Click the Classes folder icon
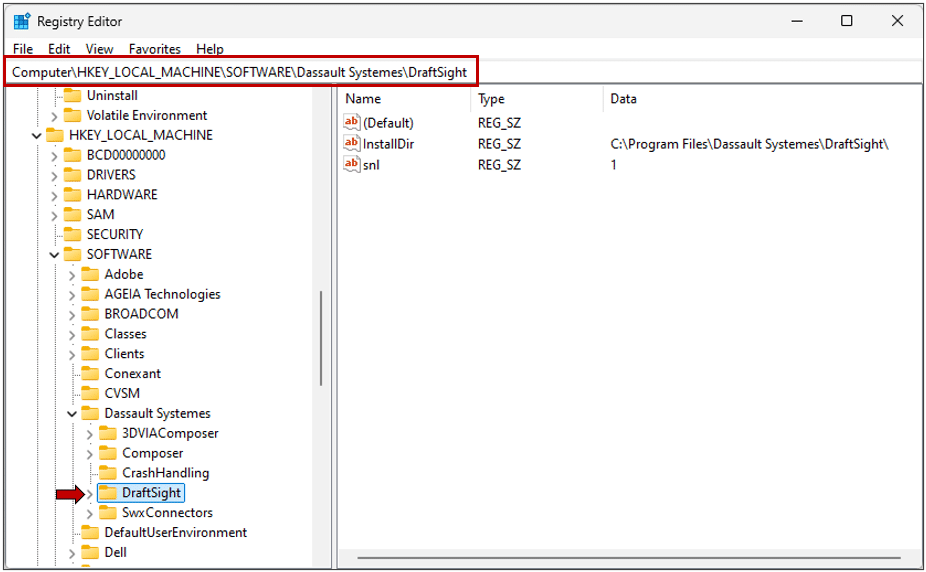The width and height of the screenshot is (926, 572). coord(90,334)
